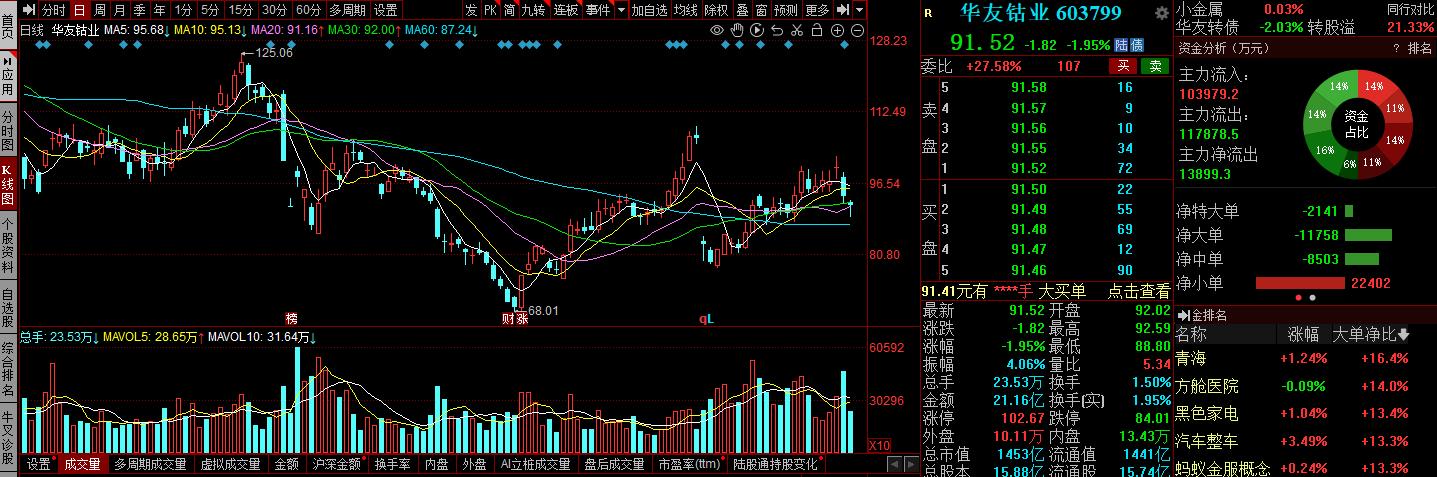Open the 预测 forecast tool
1437x477 pixels.
click(787, 10)
